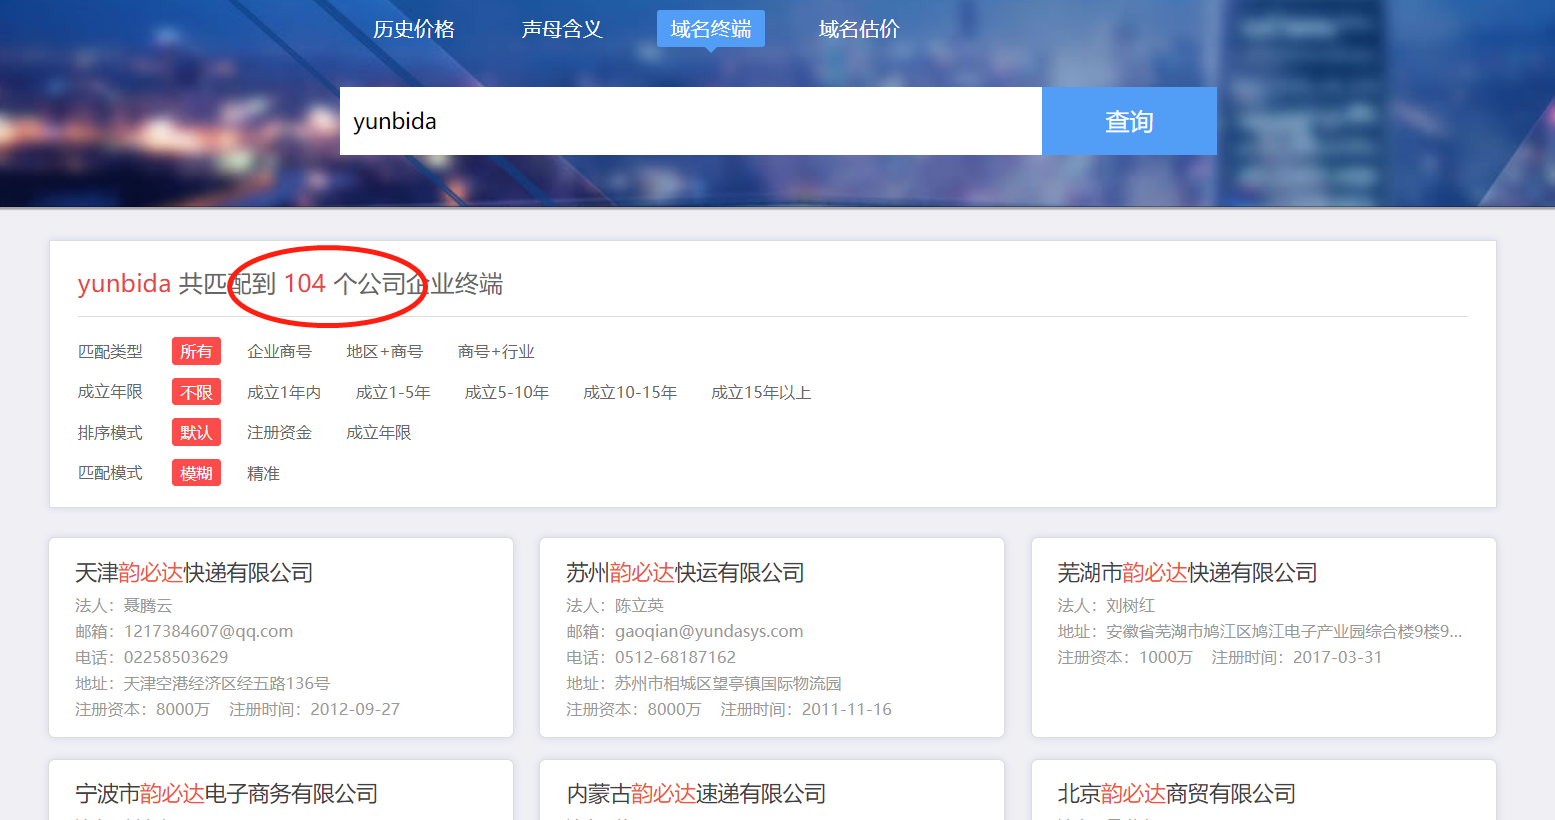Open 苏州韵必达快运有限公司 company card
The height and width of the screenshot is (820, 1555).
click(685, 573)
